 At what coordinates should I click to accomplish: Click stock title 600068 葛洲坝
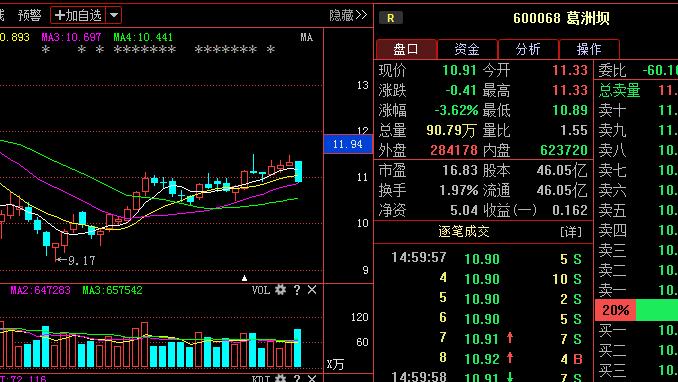(x=561, y=18)
